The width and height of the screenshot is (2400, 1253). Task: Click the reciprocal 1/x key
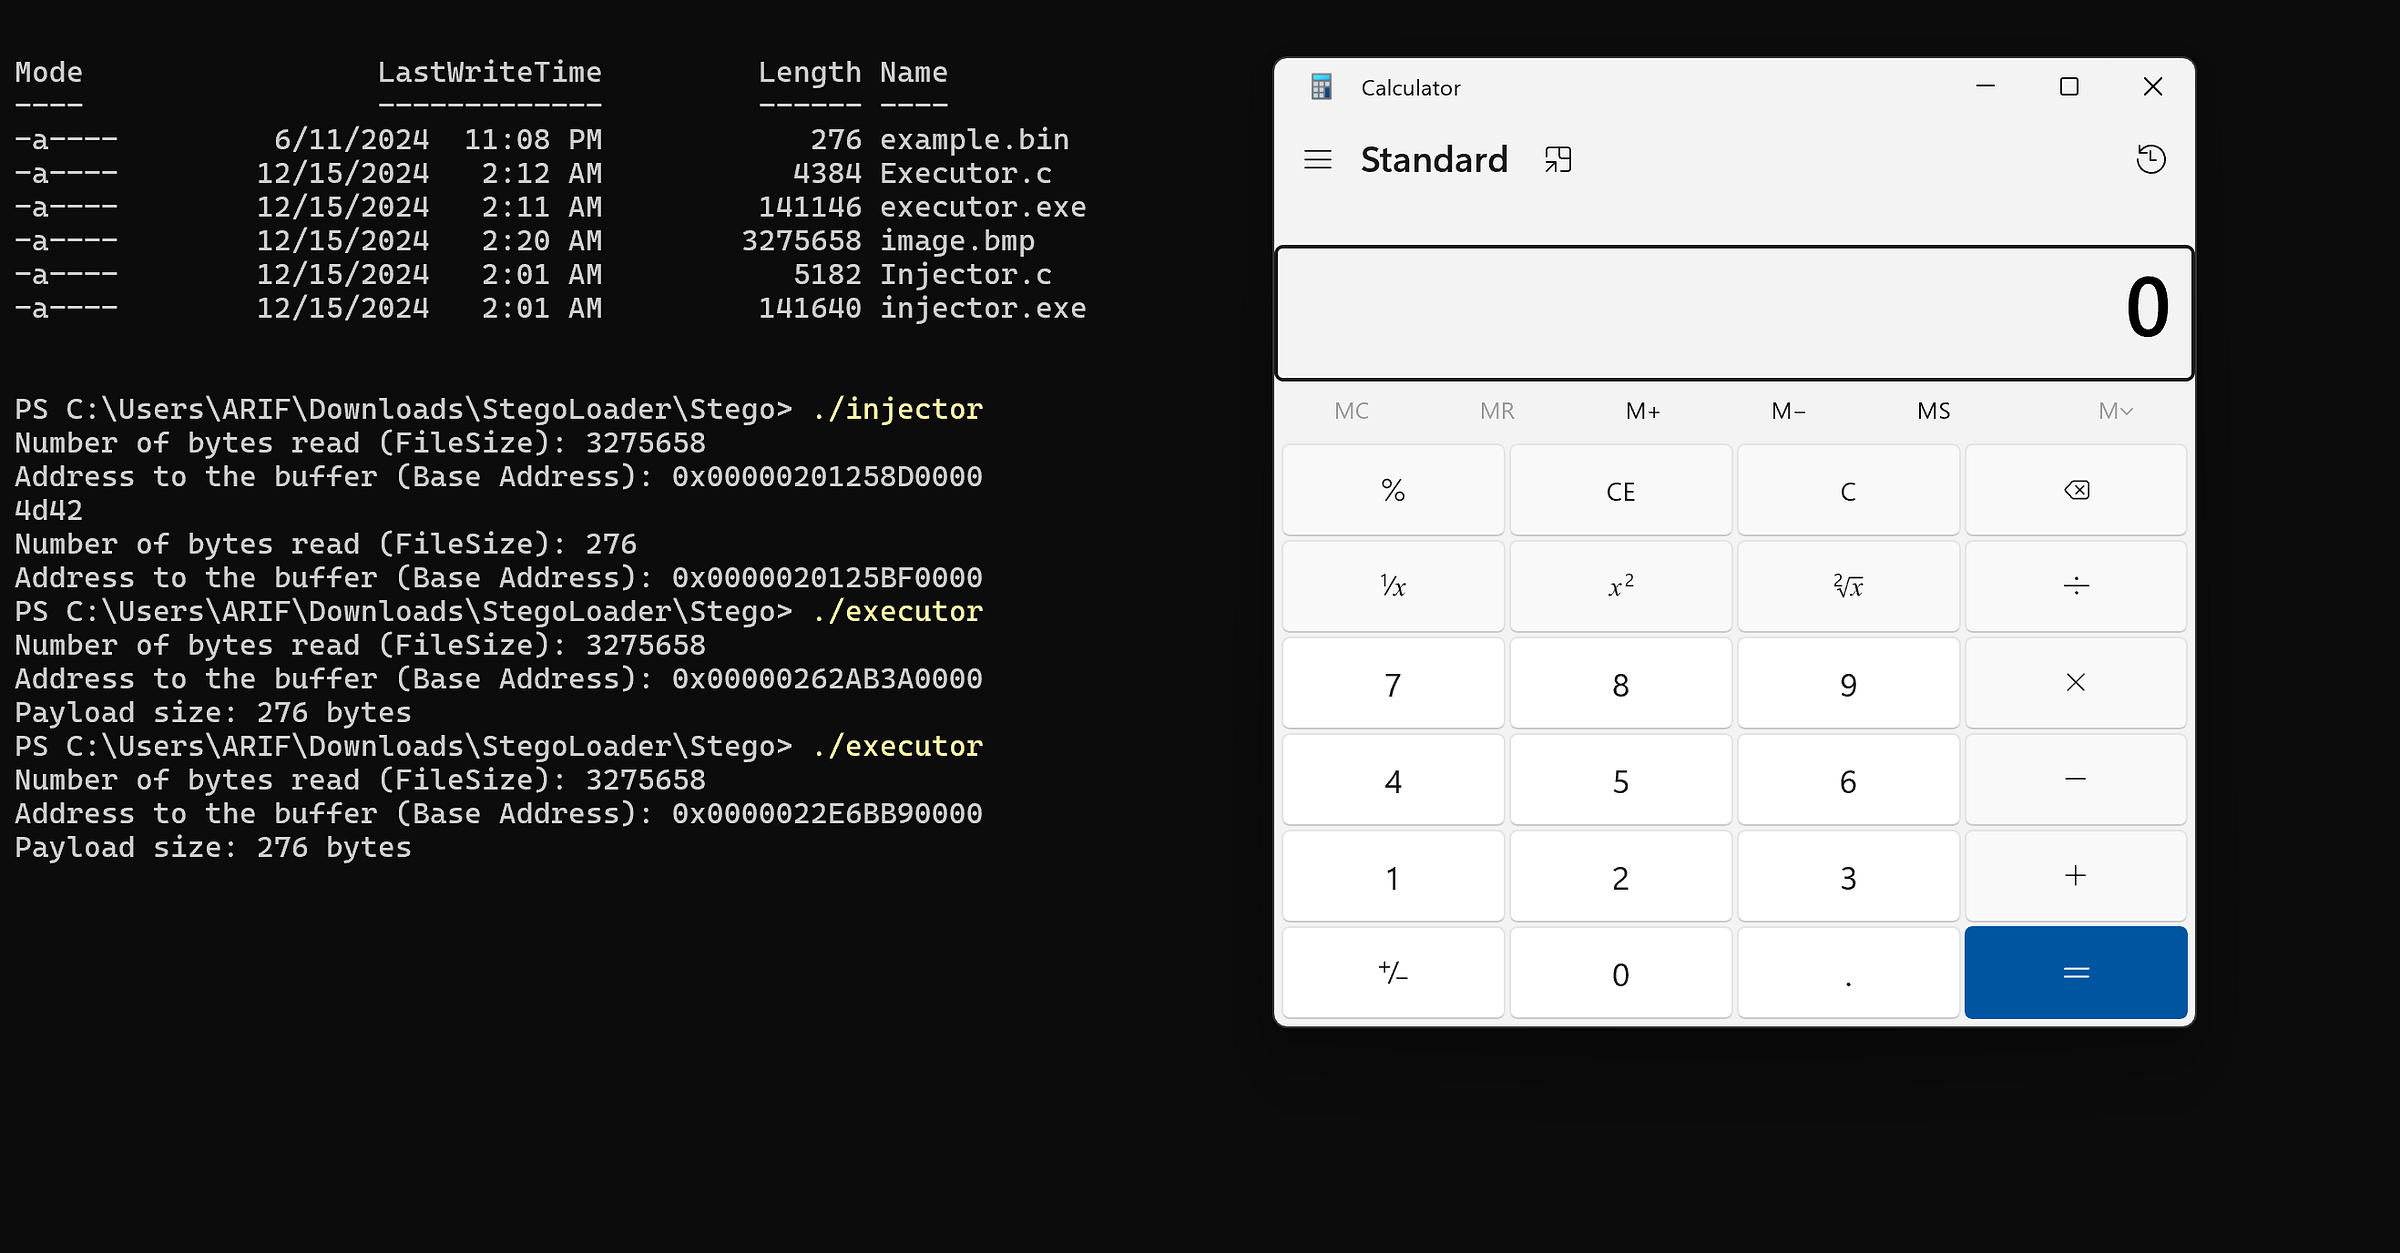point(1393,586)
